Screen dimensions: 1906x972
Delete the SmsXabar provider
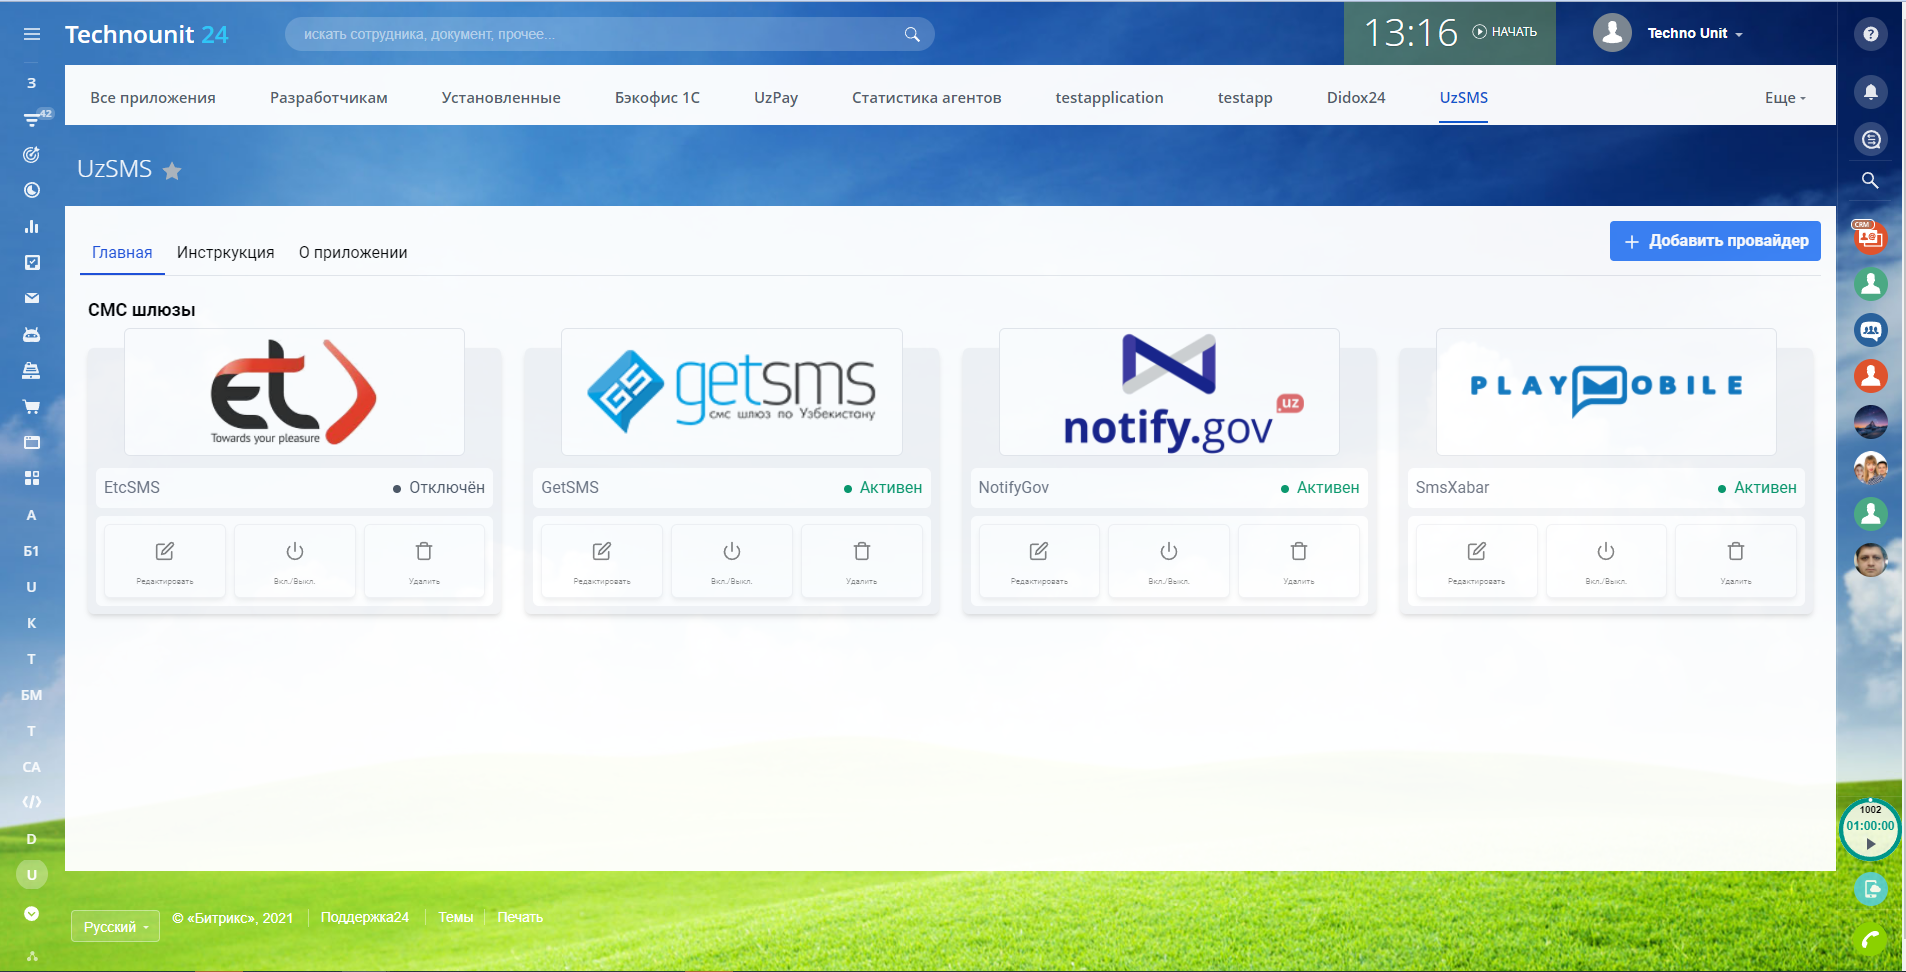(1736, 561)
